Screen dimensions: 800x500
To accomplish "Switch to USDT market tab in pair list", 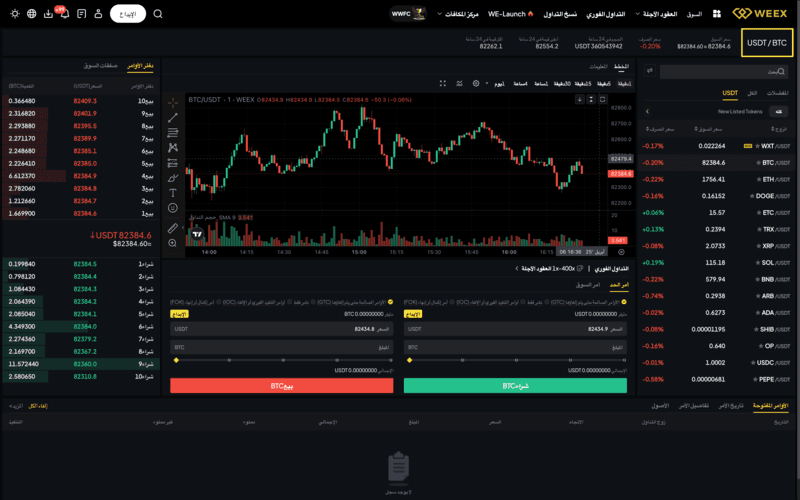I will (x=730, y=93).
